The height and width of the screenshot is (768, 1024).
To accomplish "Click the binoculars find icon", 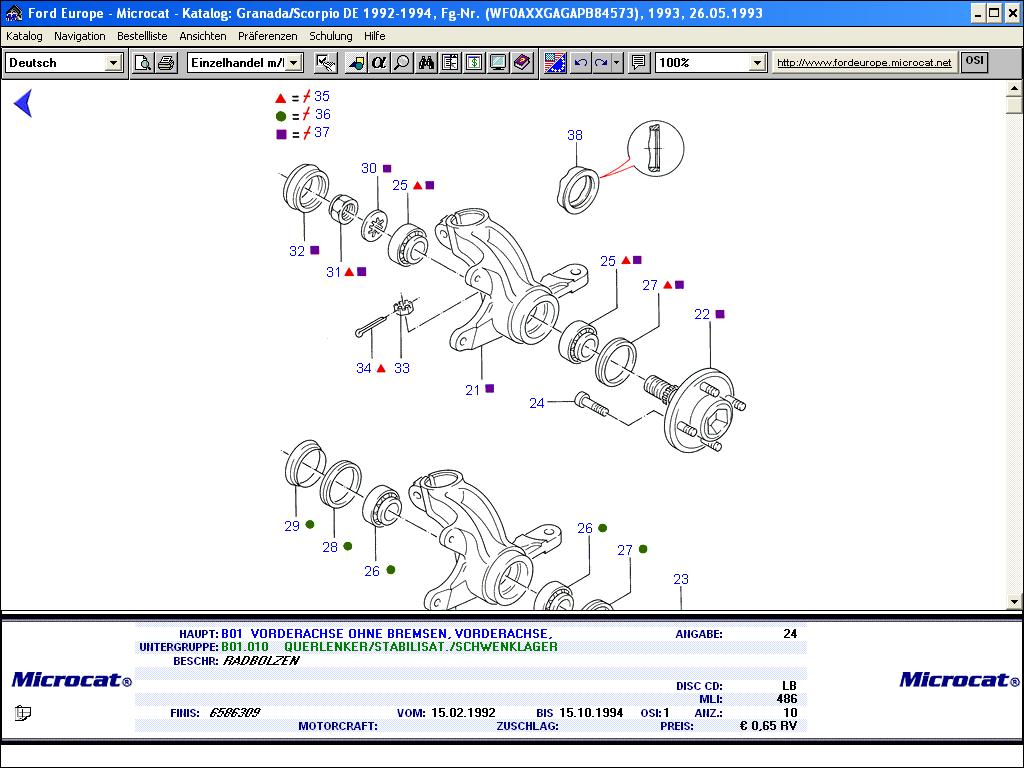I will (426, 63).
